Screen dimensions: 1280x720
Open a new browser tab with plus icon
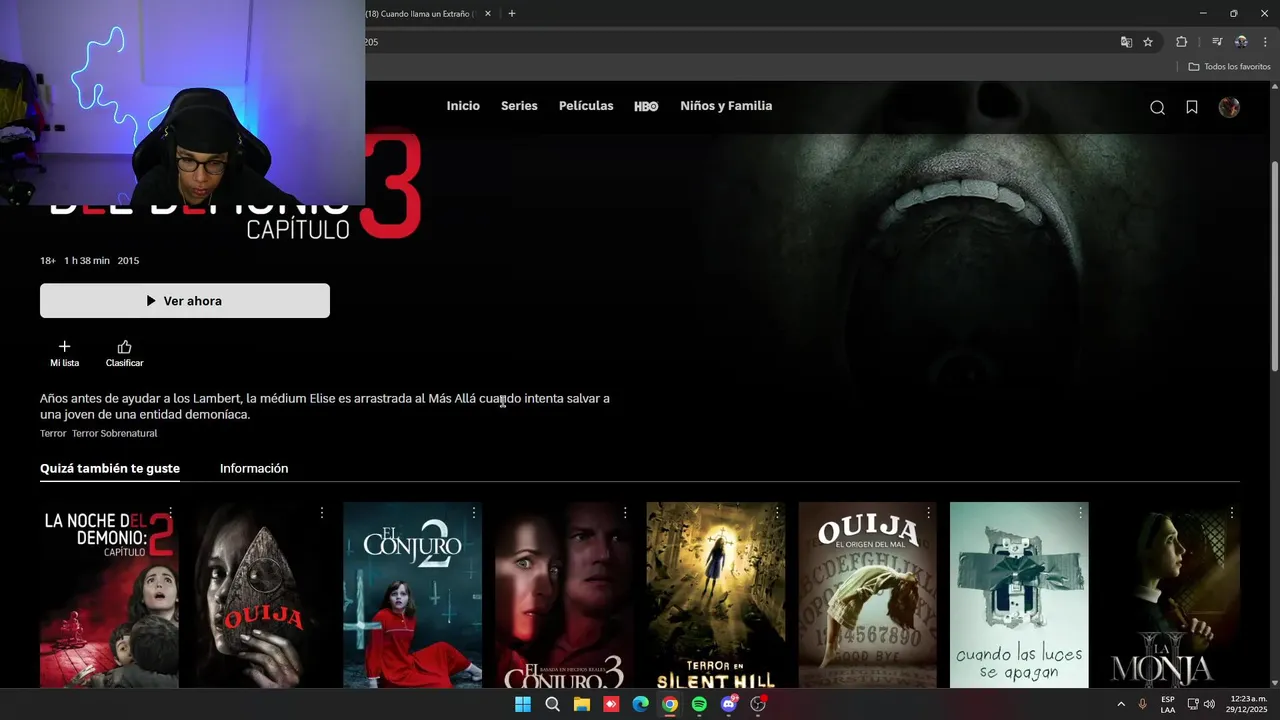[512, 13]
